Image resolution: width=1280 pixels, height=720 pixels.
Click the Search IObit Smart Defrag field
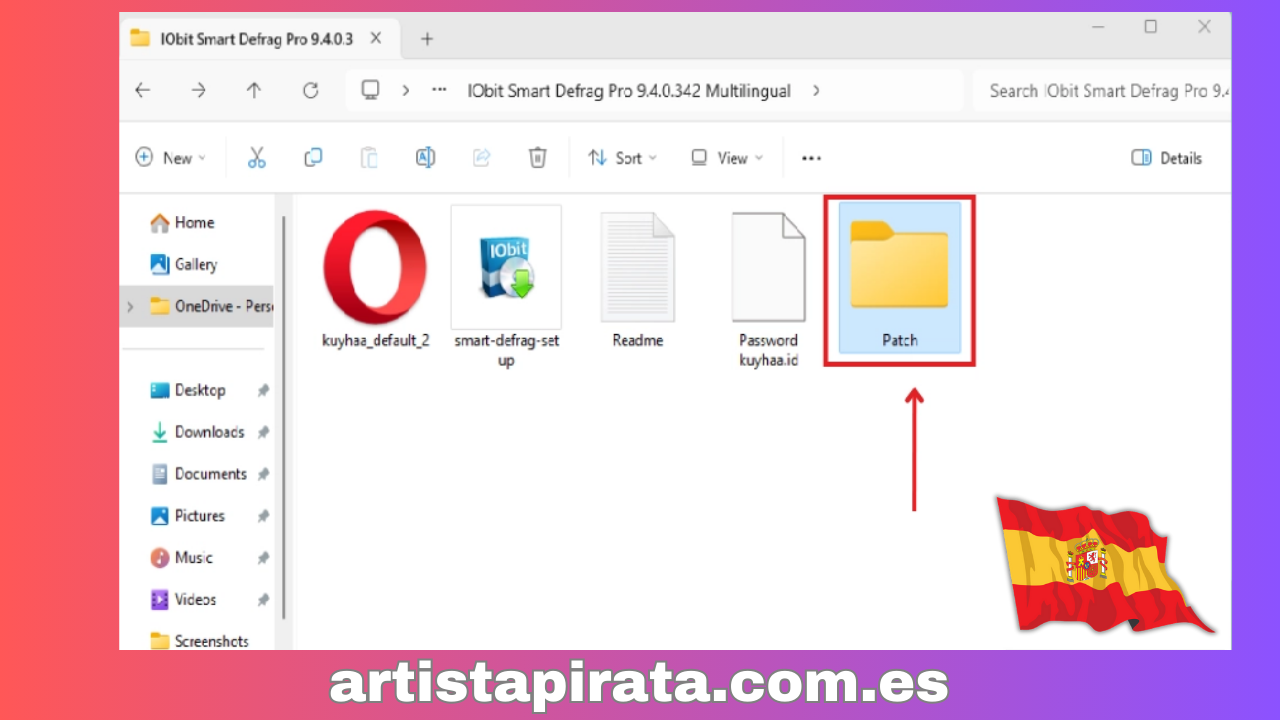(1102, 90)
